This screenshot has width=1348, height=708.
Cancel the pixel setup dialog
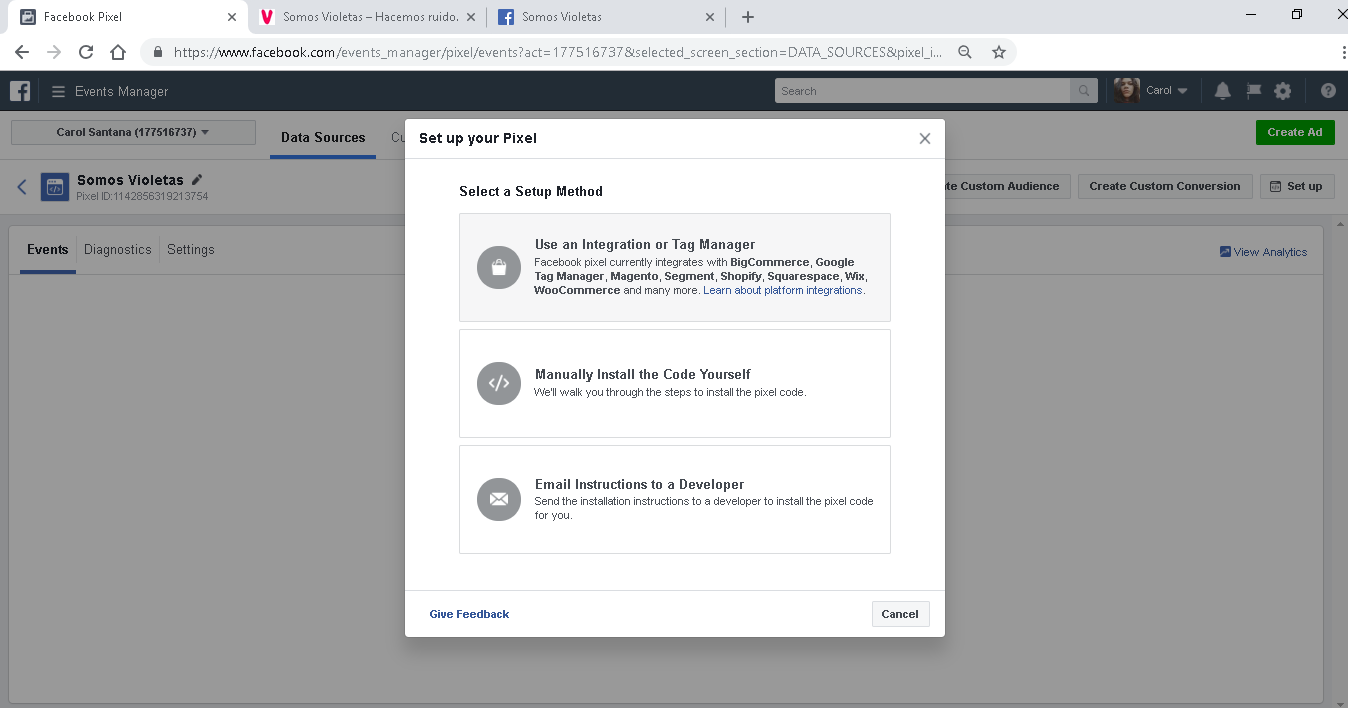click(900, 614)
